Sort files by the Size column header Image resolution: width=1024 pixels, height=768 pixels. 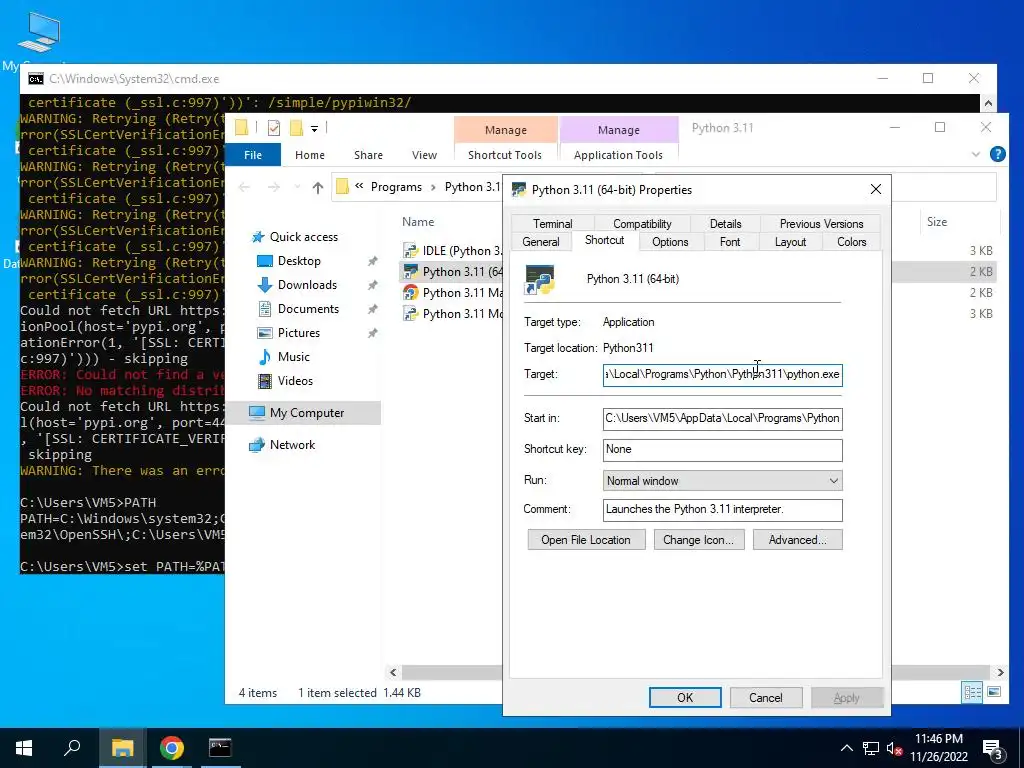coord(936,222)
